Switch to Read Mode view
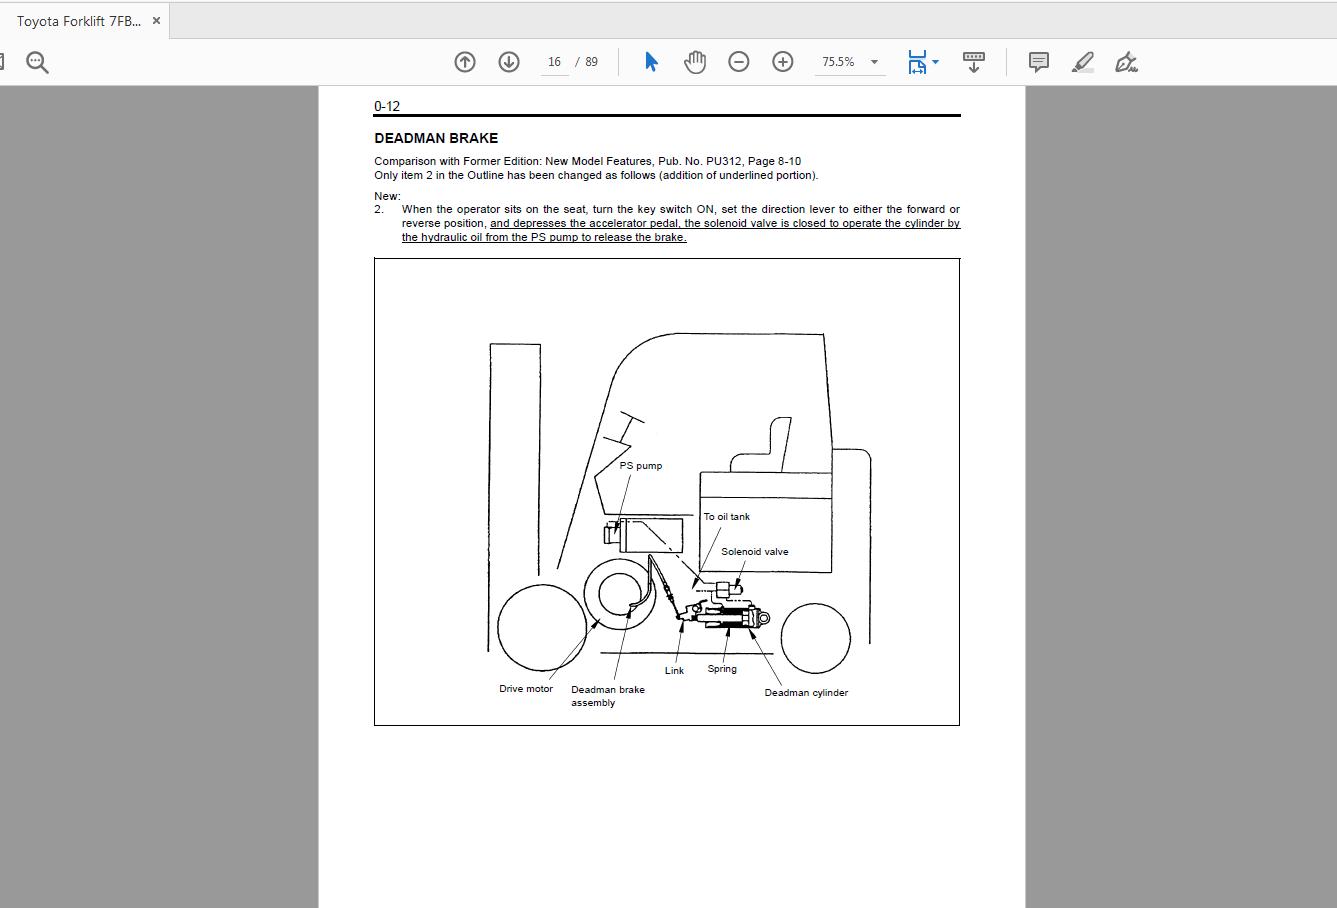The height and width of the screenshot is (908, 1337). [973, 61]
